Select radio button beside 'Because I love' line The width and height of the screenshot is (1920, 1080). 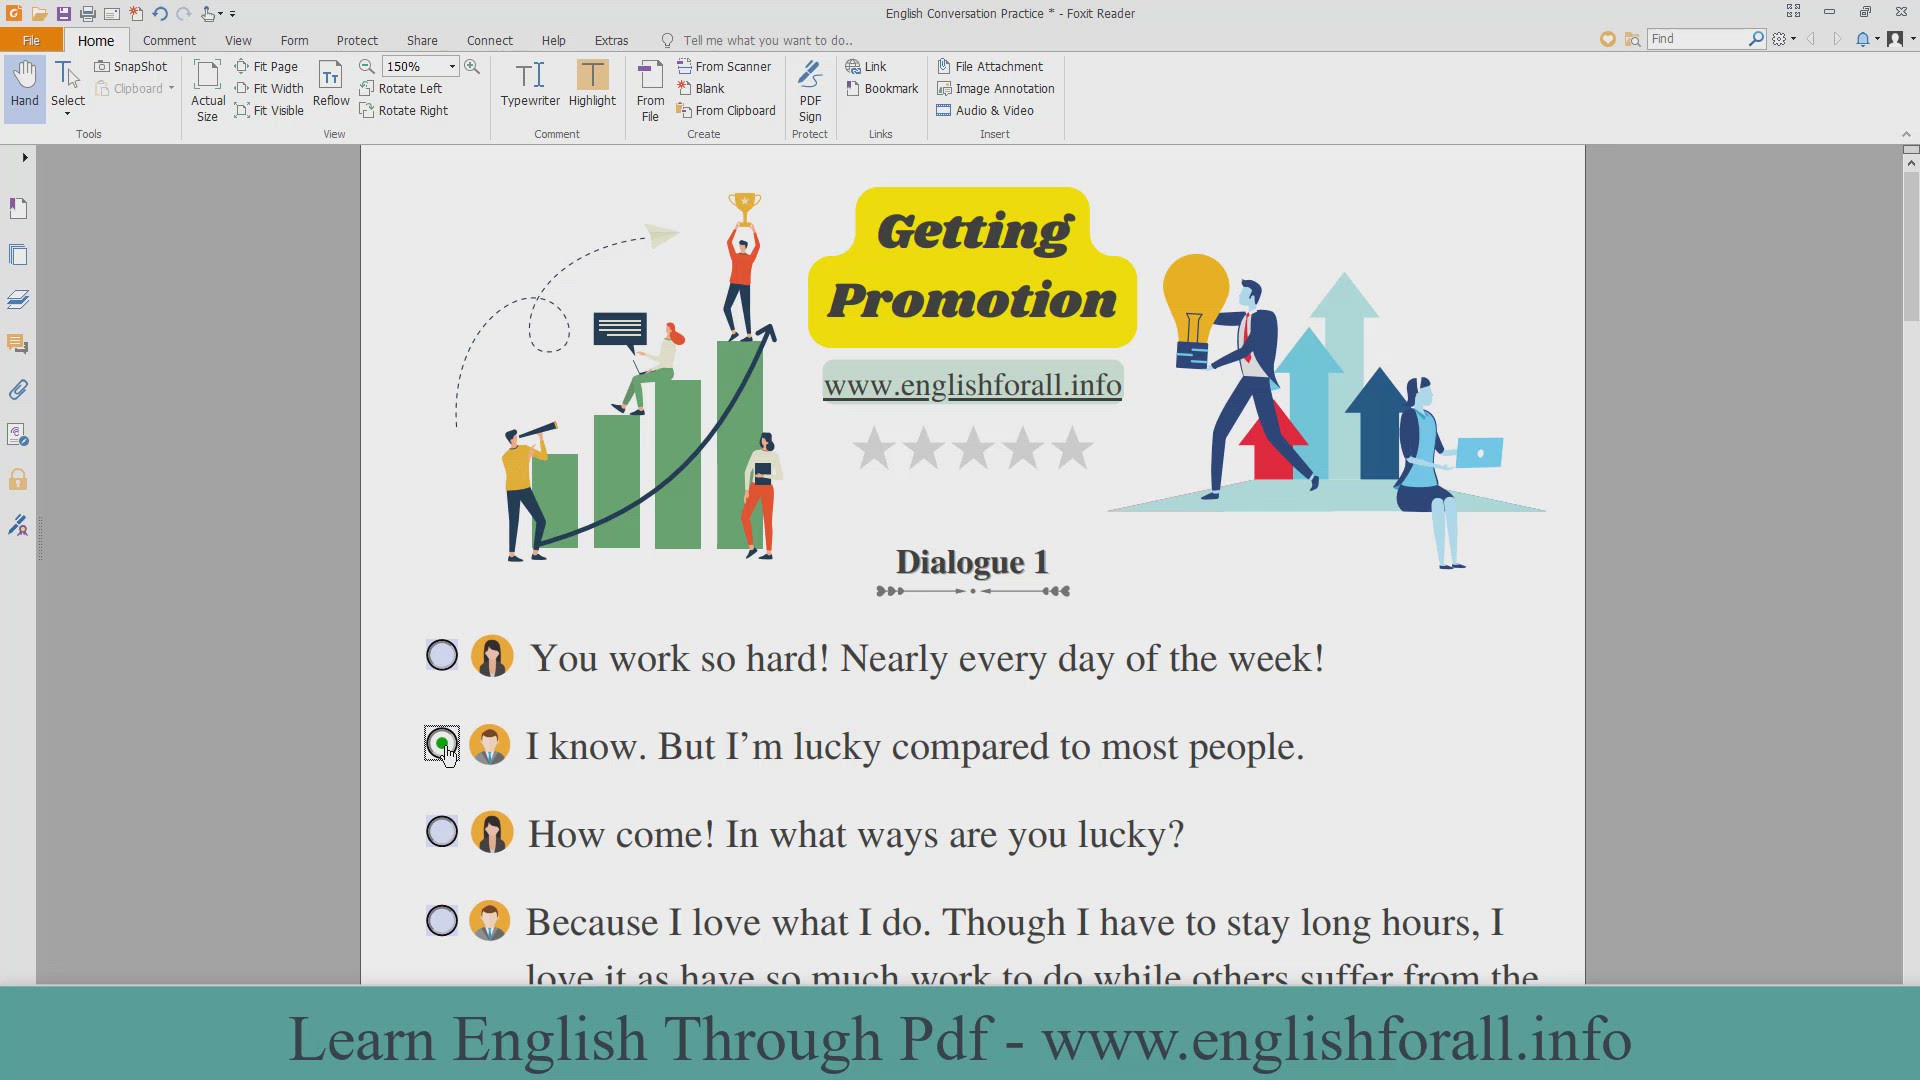[x=442, y=921]
